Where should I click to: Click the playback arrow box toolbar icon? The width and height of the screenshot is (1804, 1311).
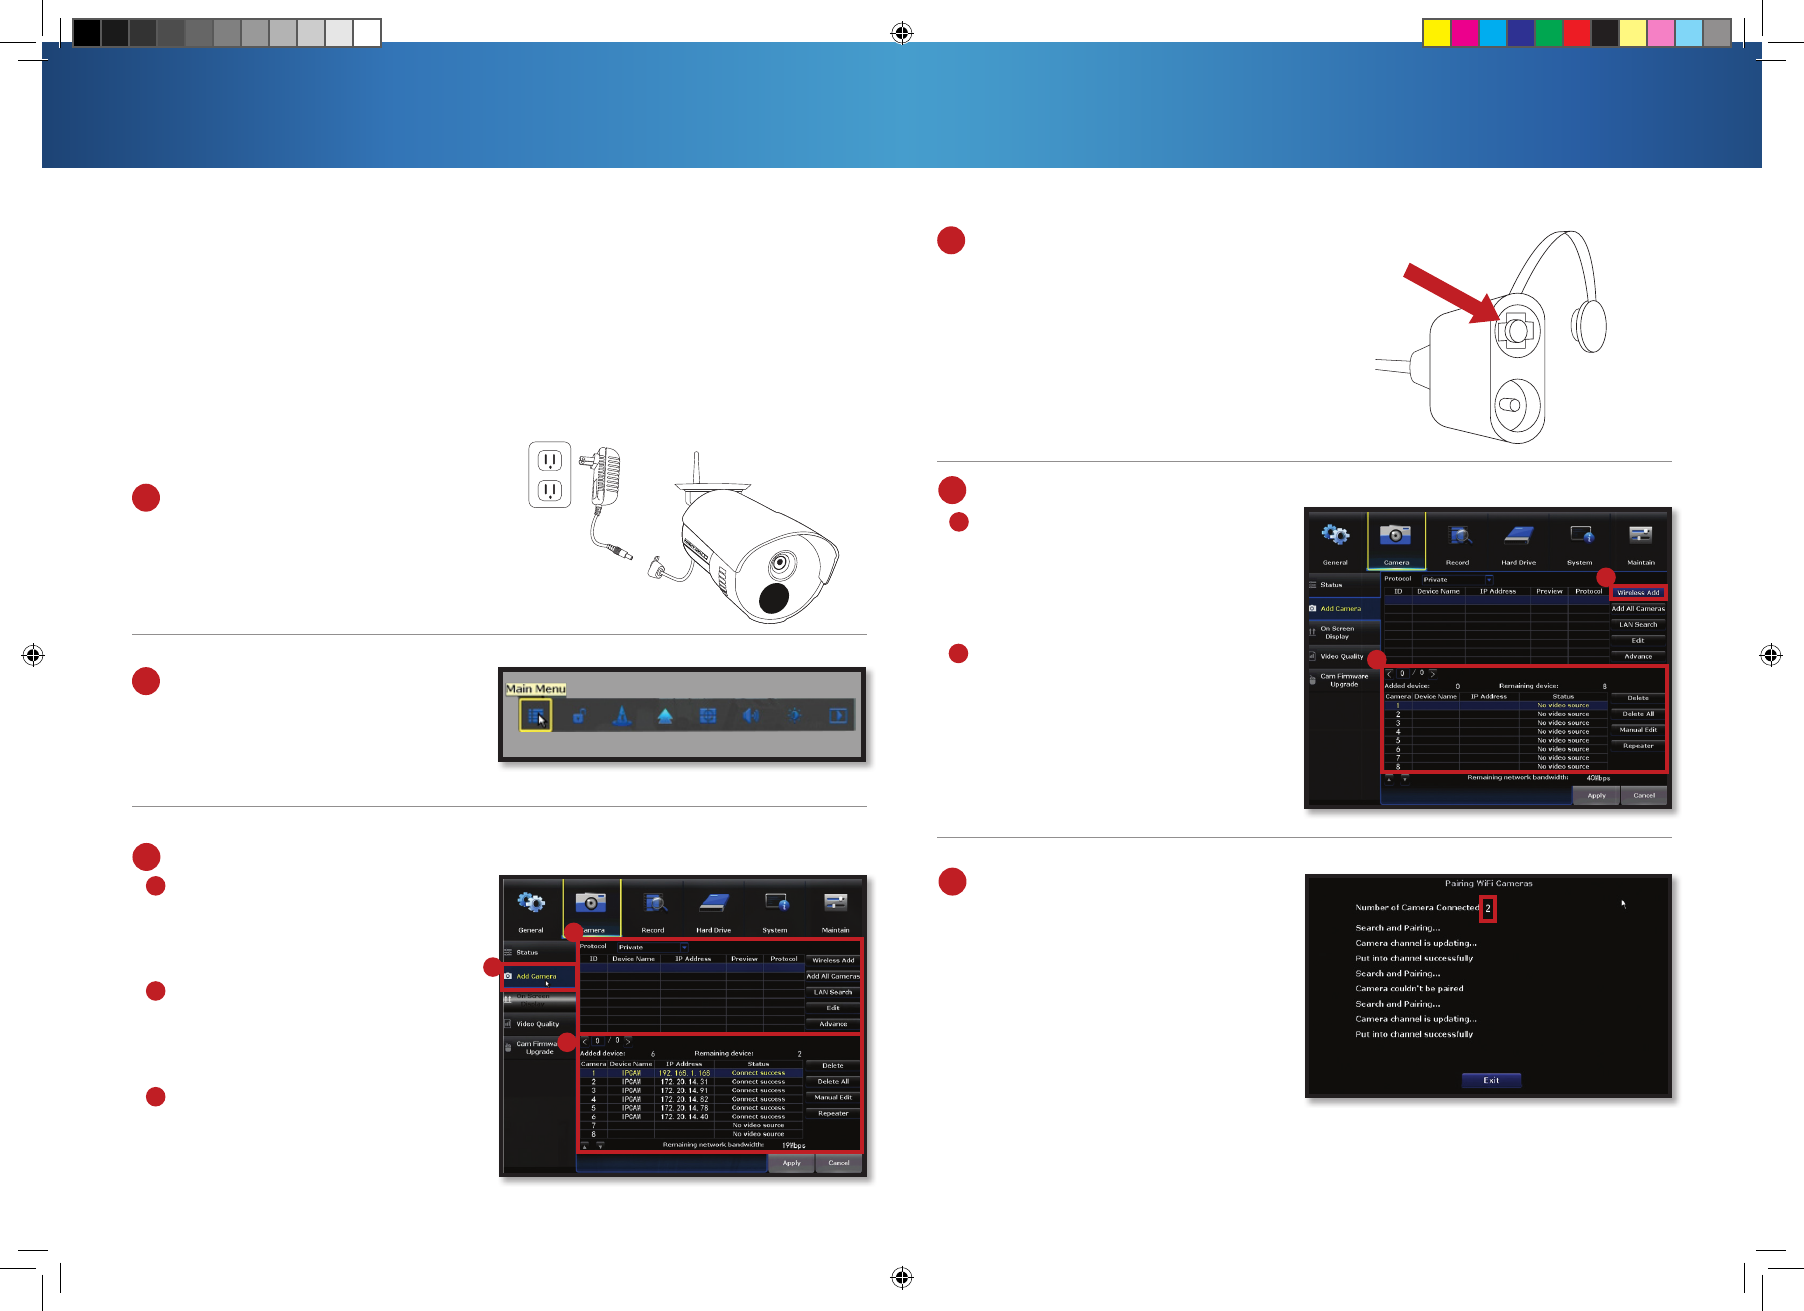coord(838,715)
